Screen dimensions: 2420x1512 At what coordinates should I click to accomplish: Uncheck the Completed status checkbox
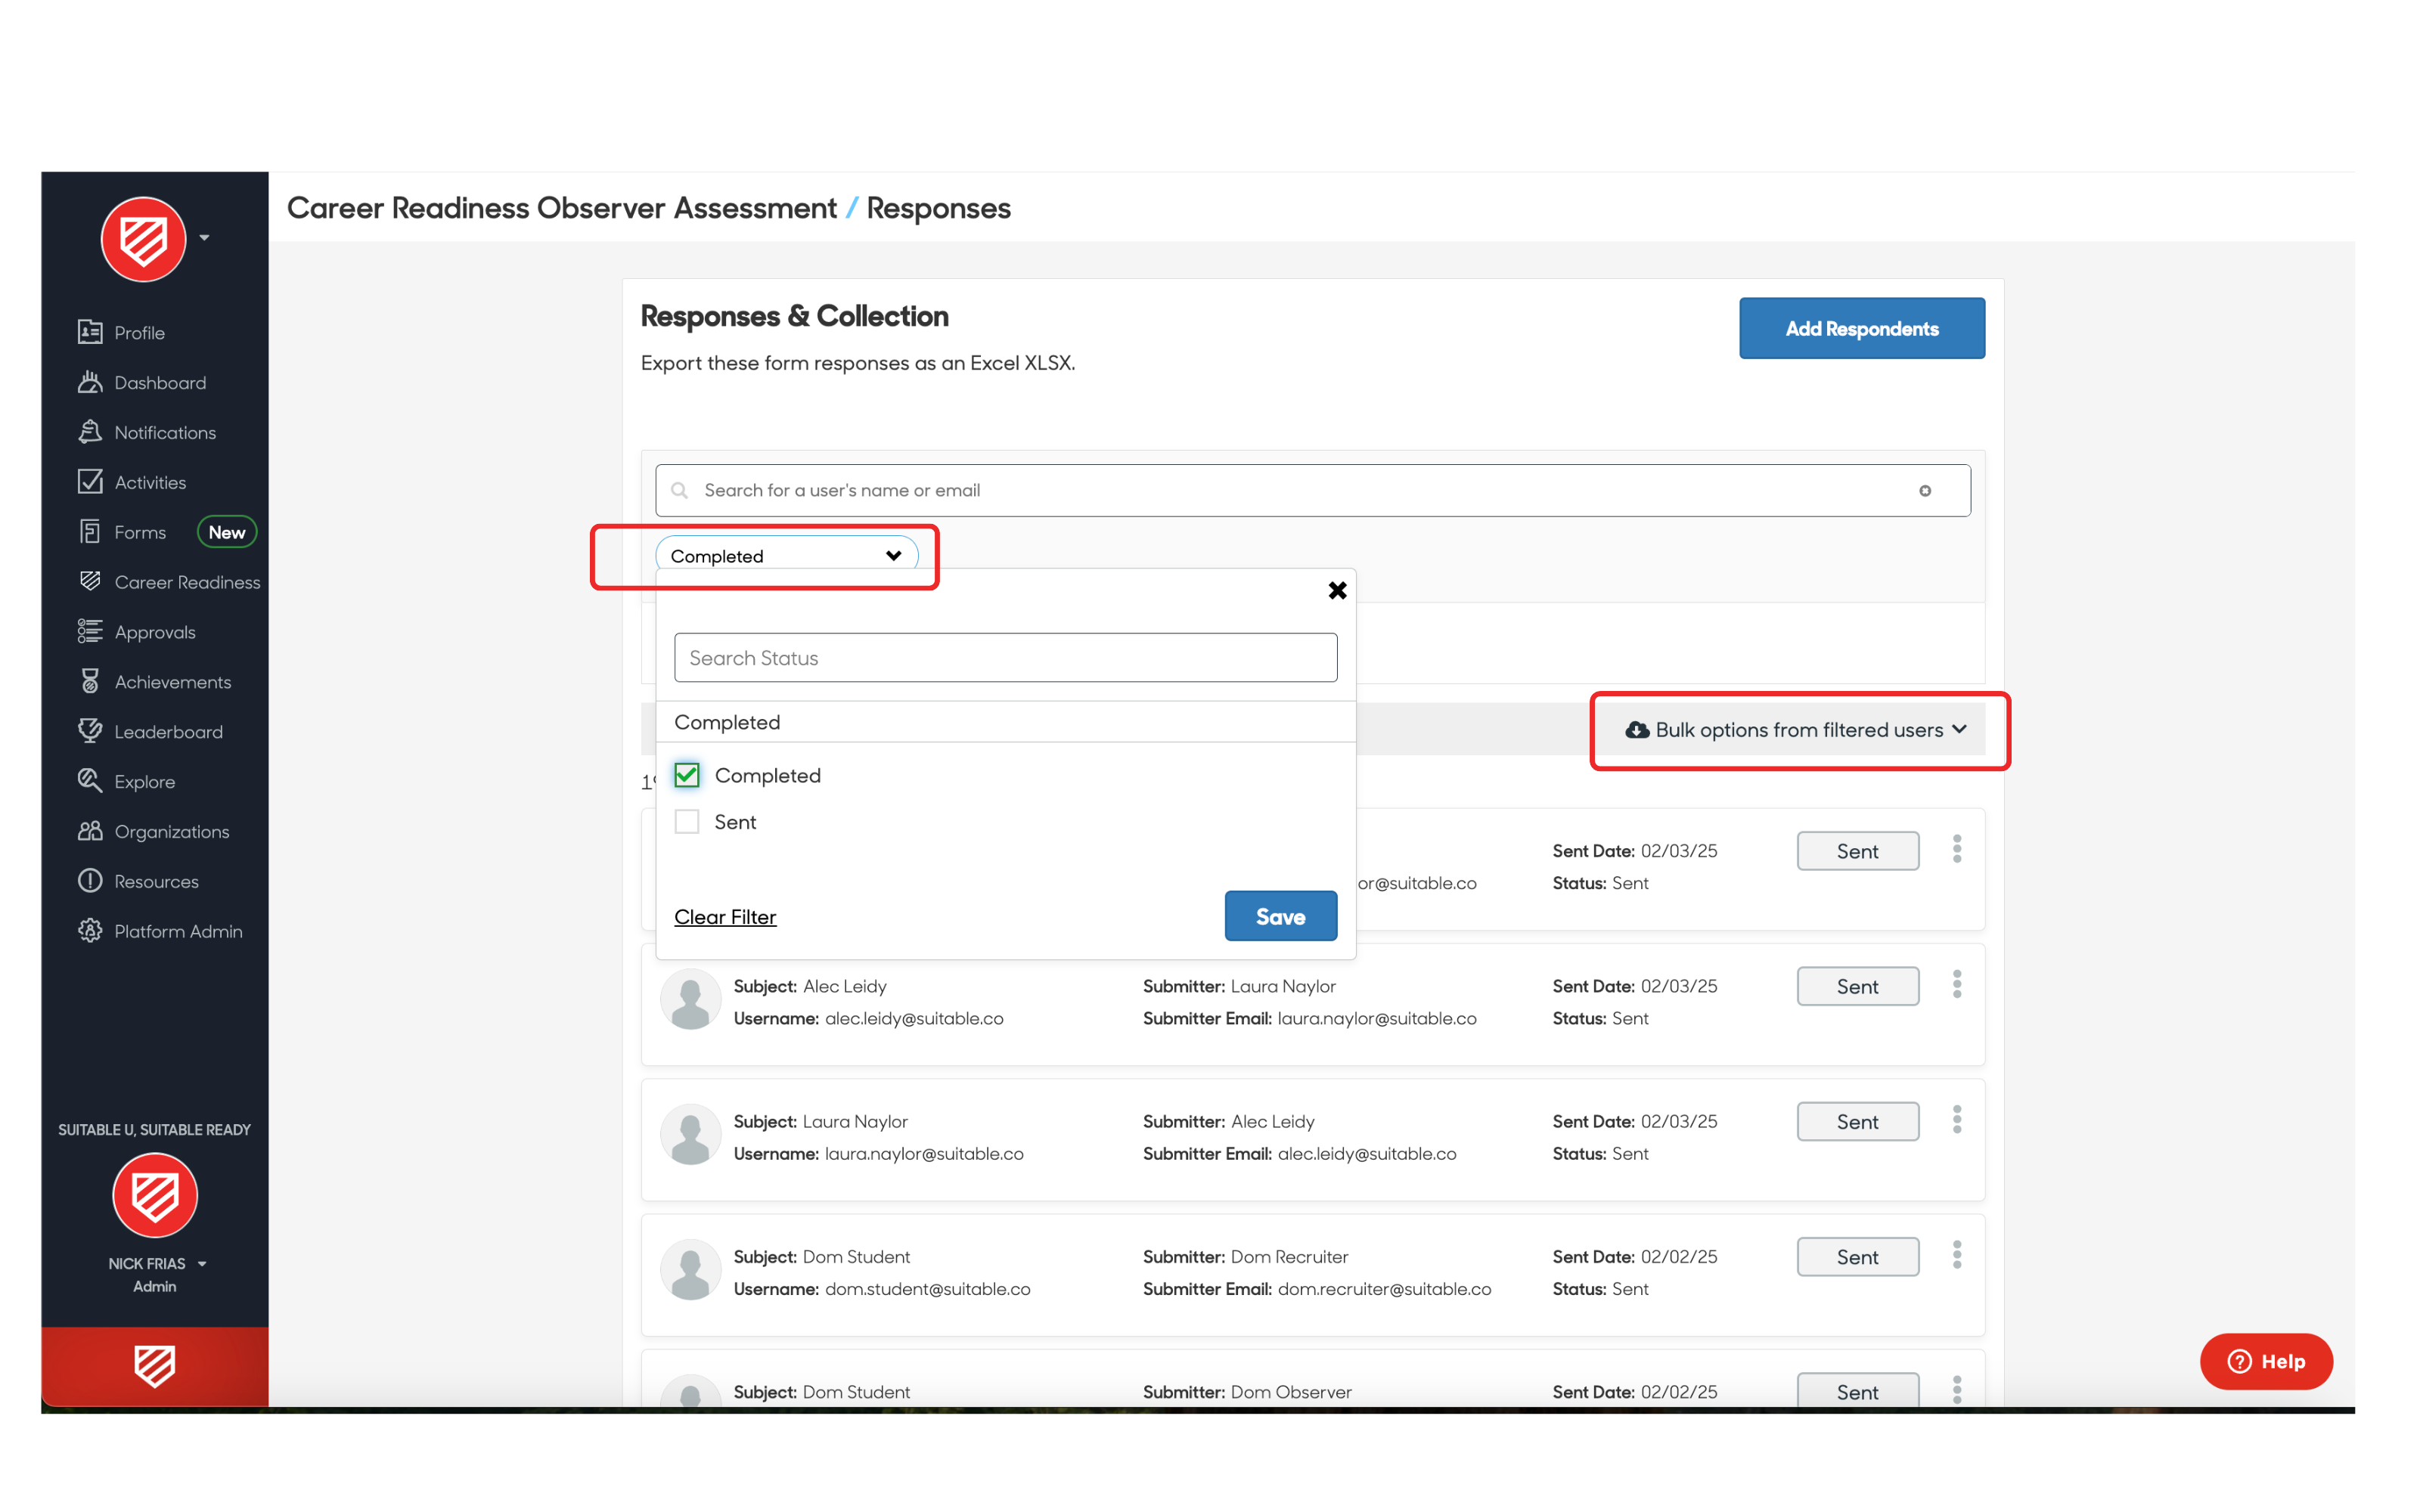tap(687, 775)
